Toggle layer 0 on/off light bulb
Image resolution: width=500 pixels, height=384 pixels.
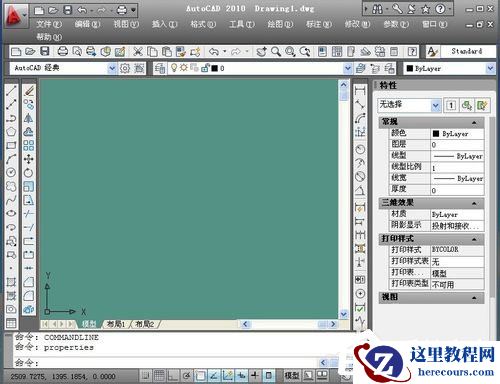174,68
